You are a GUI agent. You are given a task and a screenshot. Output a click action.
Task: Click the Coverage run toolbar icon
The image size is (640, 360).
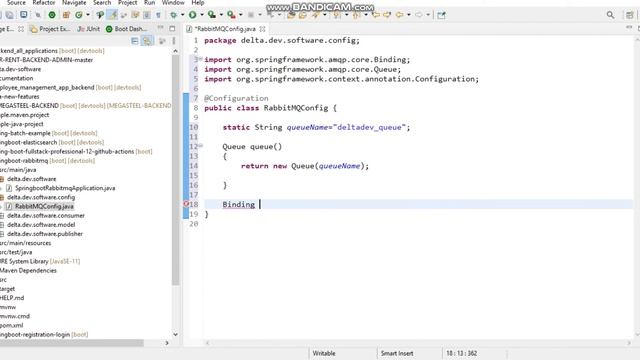(x=211, y=15)
